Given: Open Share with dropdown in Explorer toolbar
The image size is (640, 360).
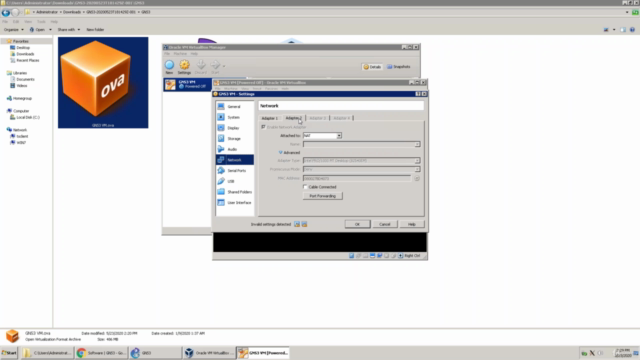Looking at the screenshot, I should click(69, 29).
